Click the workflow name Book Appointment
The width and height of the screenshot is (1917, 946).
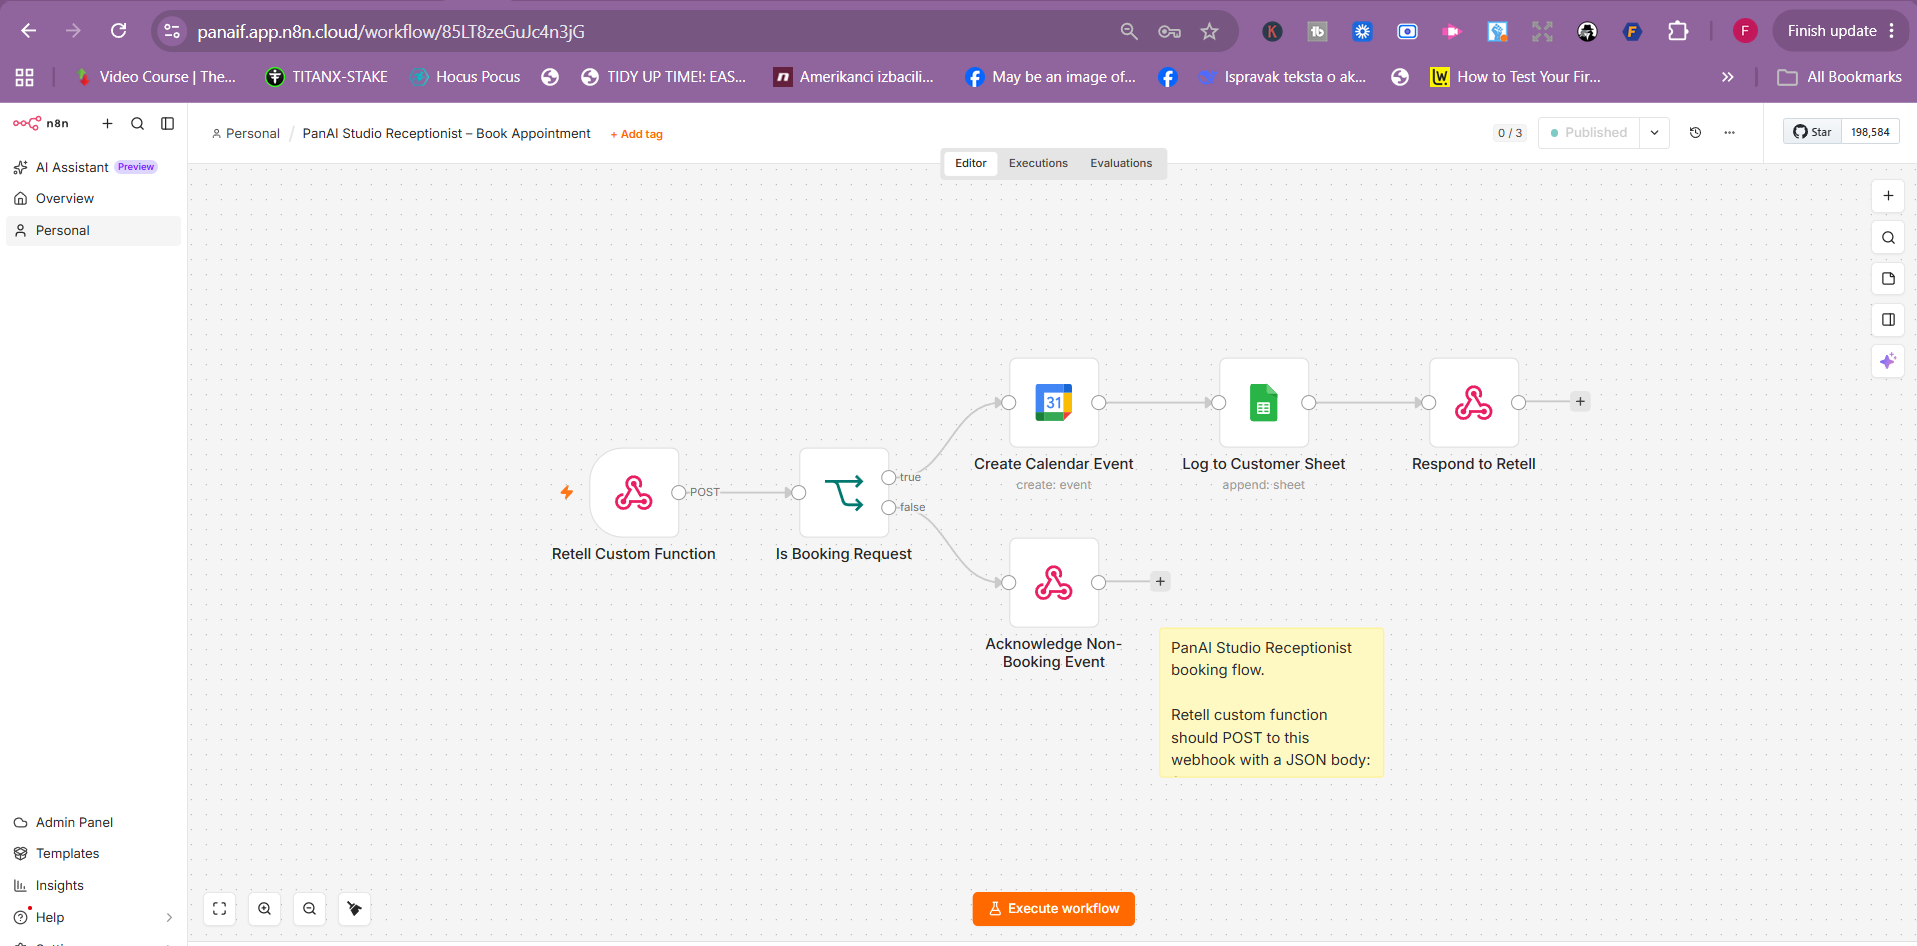pyautogui.click(x=446, y=133)
